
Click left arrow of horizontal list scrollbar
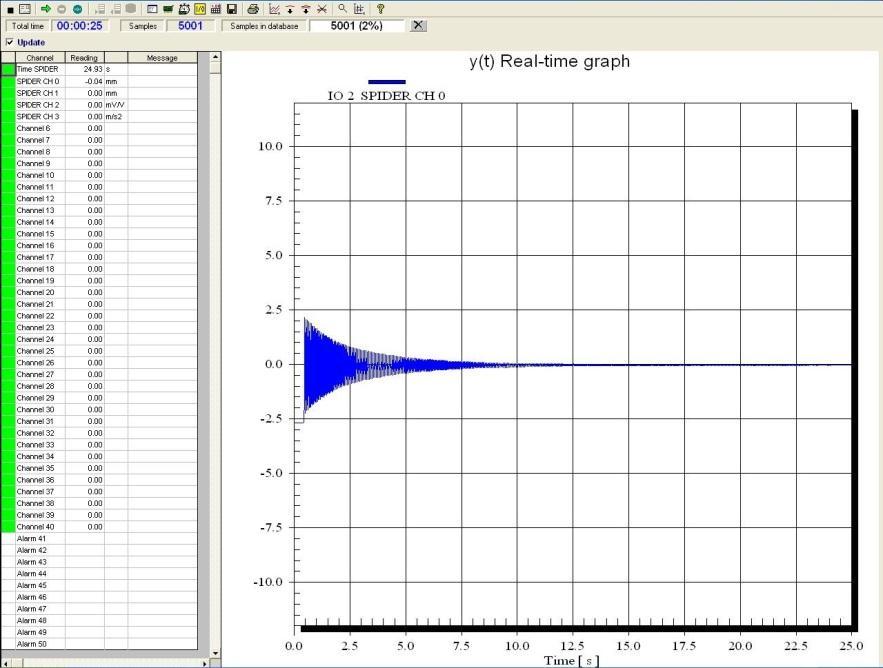click(x=6, y=663)
